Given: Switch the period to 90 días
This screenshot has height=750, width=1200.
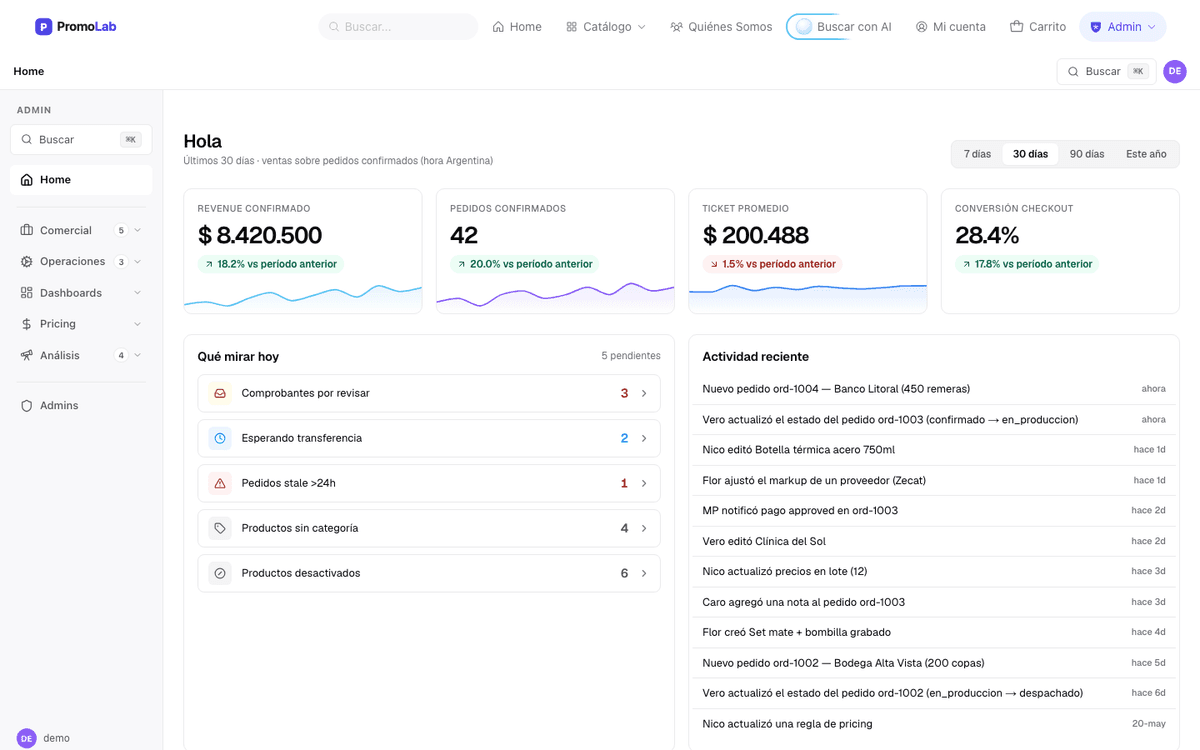Looking at the screenshot, I should tap(1087, 154).
